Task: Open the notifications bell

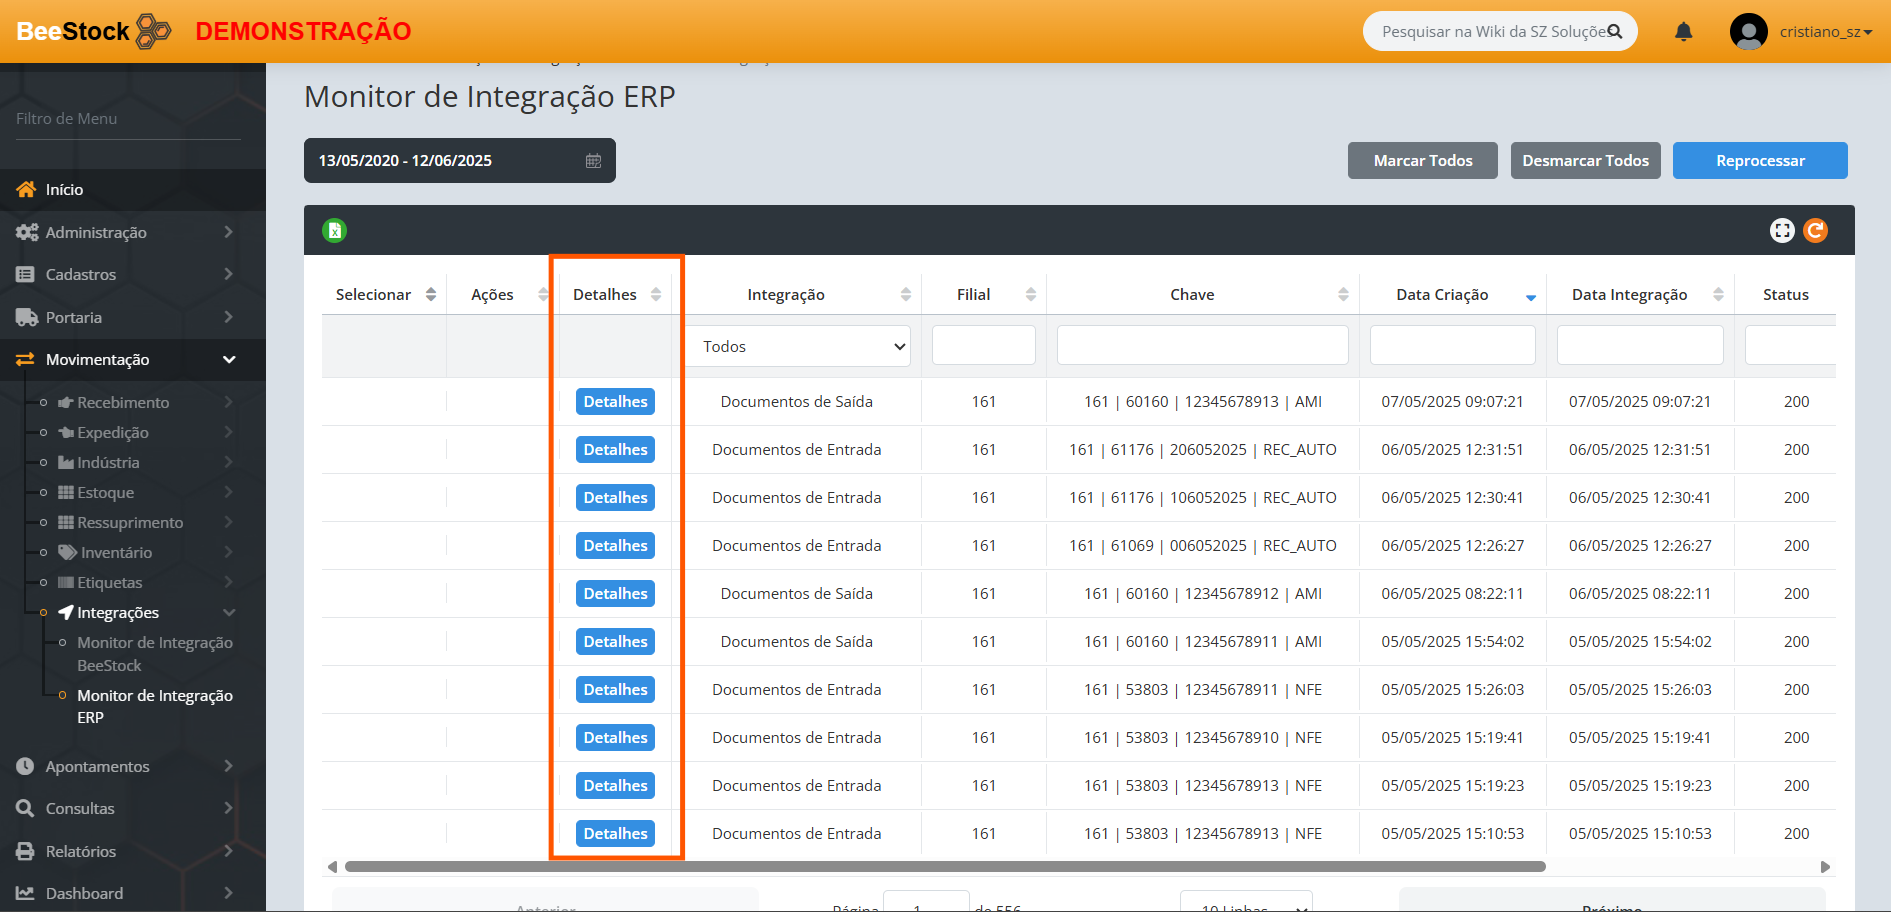Action: point(1684,32)
